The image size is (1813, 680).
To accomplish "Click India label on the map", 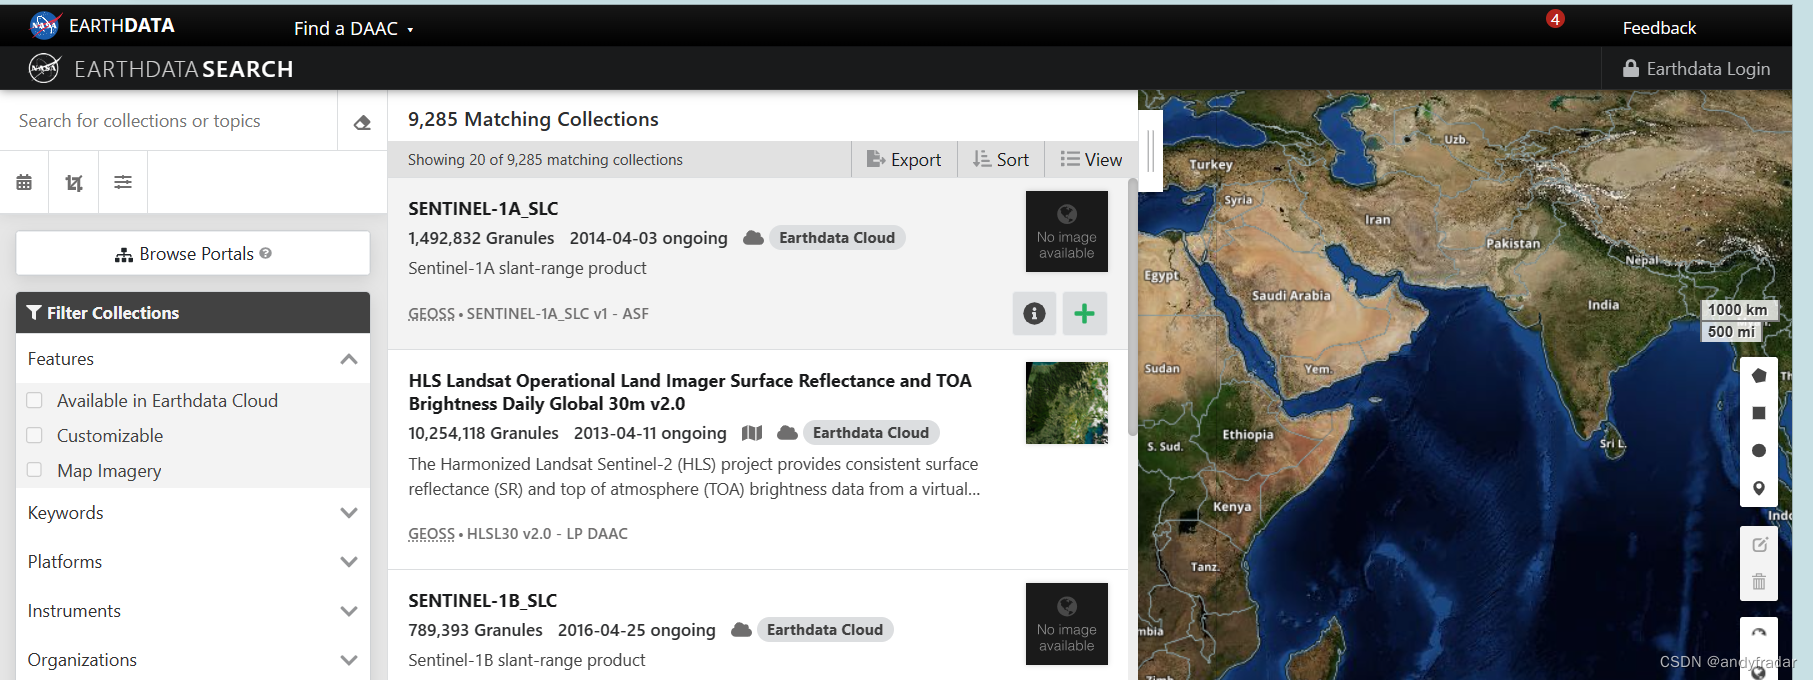I will coord(1603,305).
